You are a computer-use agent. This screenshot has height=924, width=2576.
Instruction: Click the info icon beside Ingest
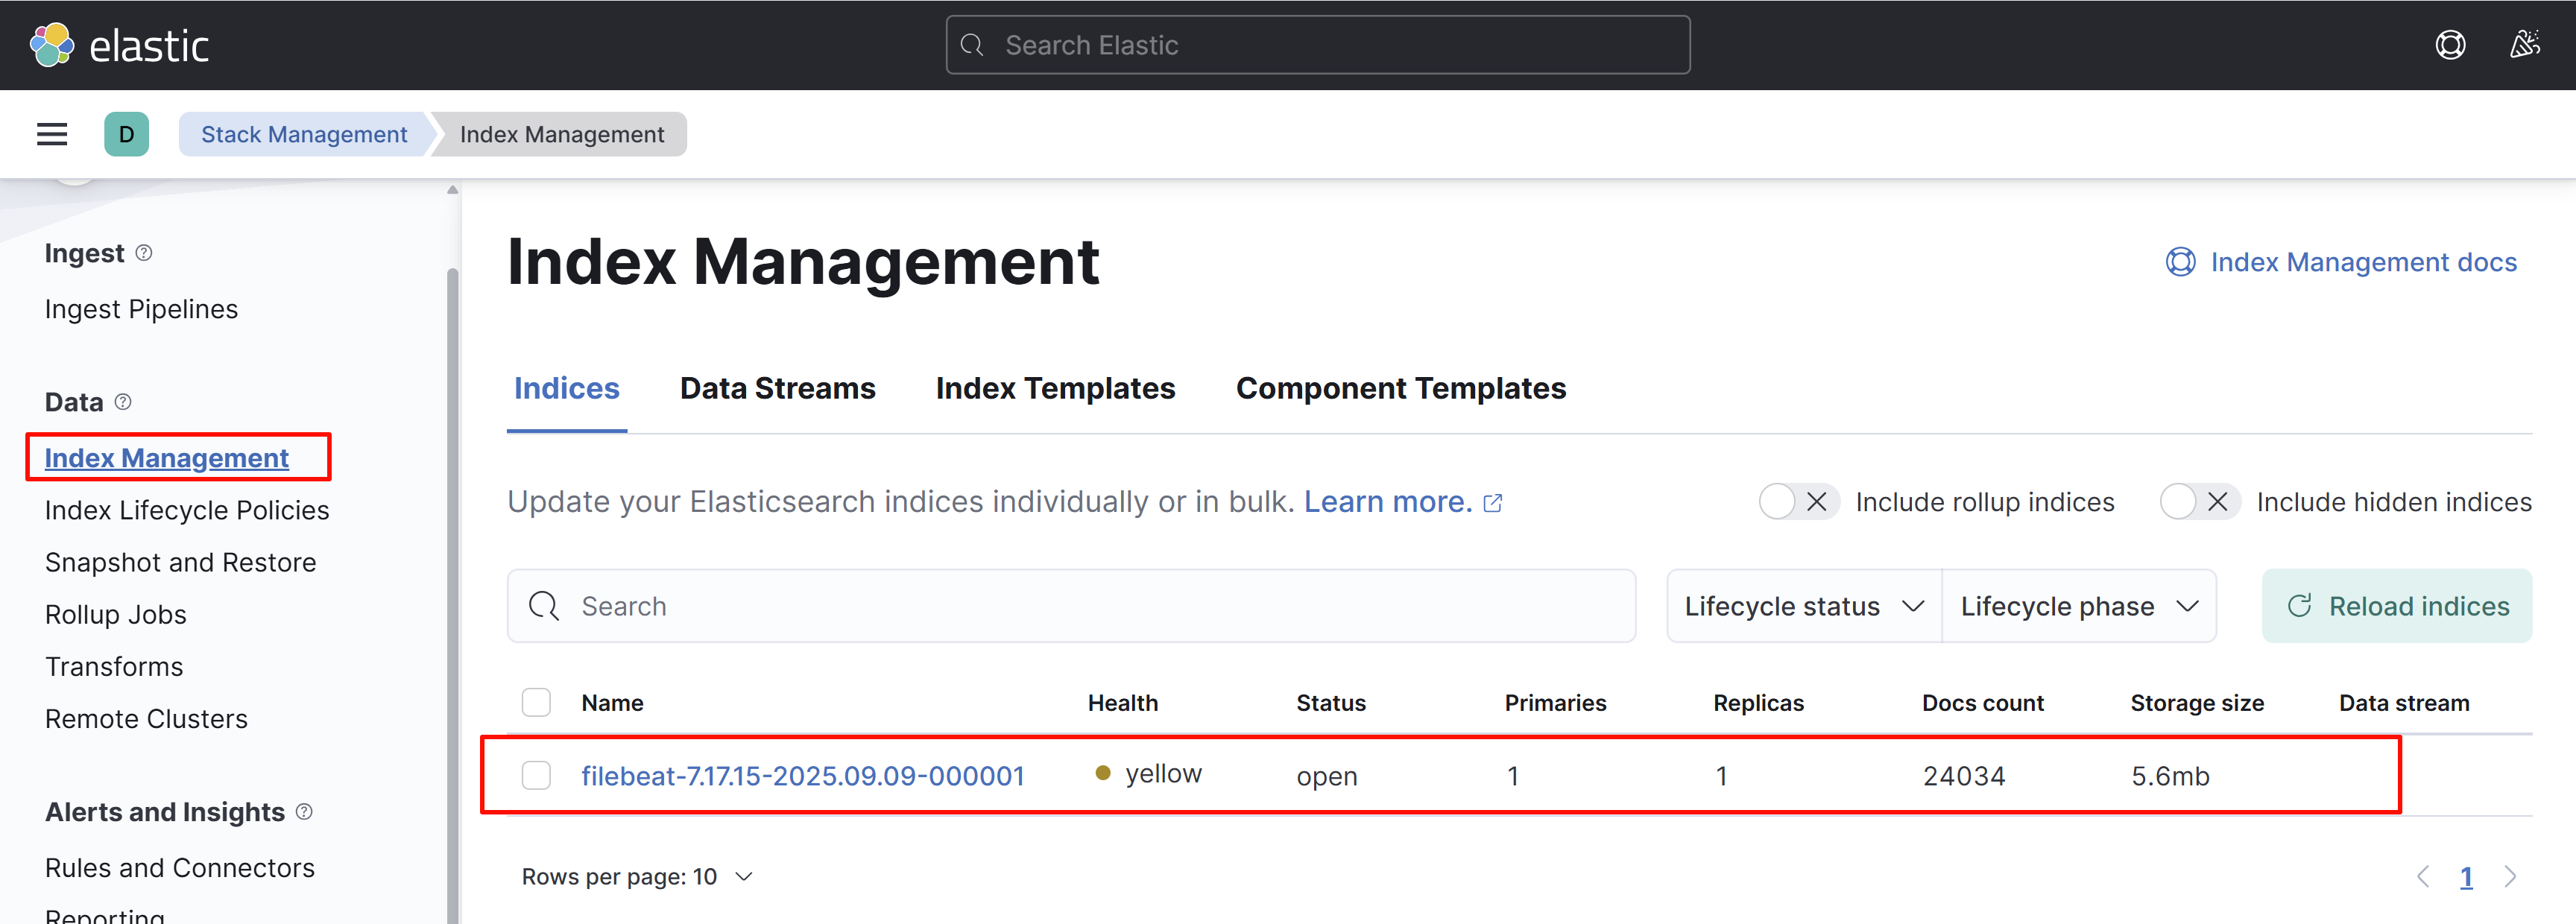[x=144, y=253]
